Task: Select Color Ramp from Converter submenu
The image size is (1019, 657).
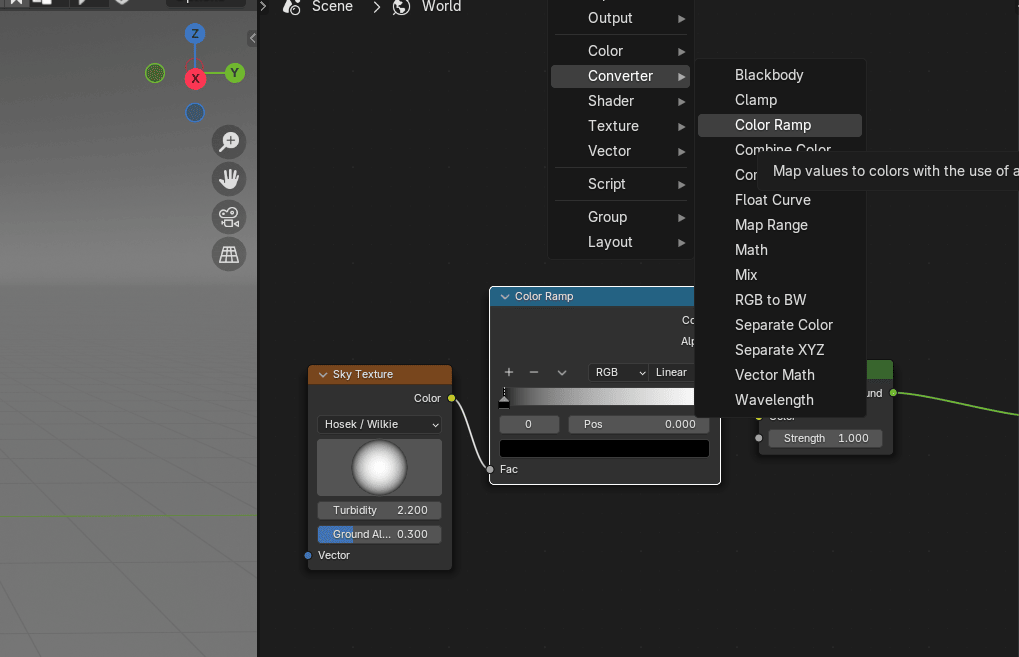Action: (x=773, y=125)
